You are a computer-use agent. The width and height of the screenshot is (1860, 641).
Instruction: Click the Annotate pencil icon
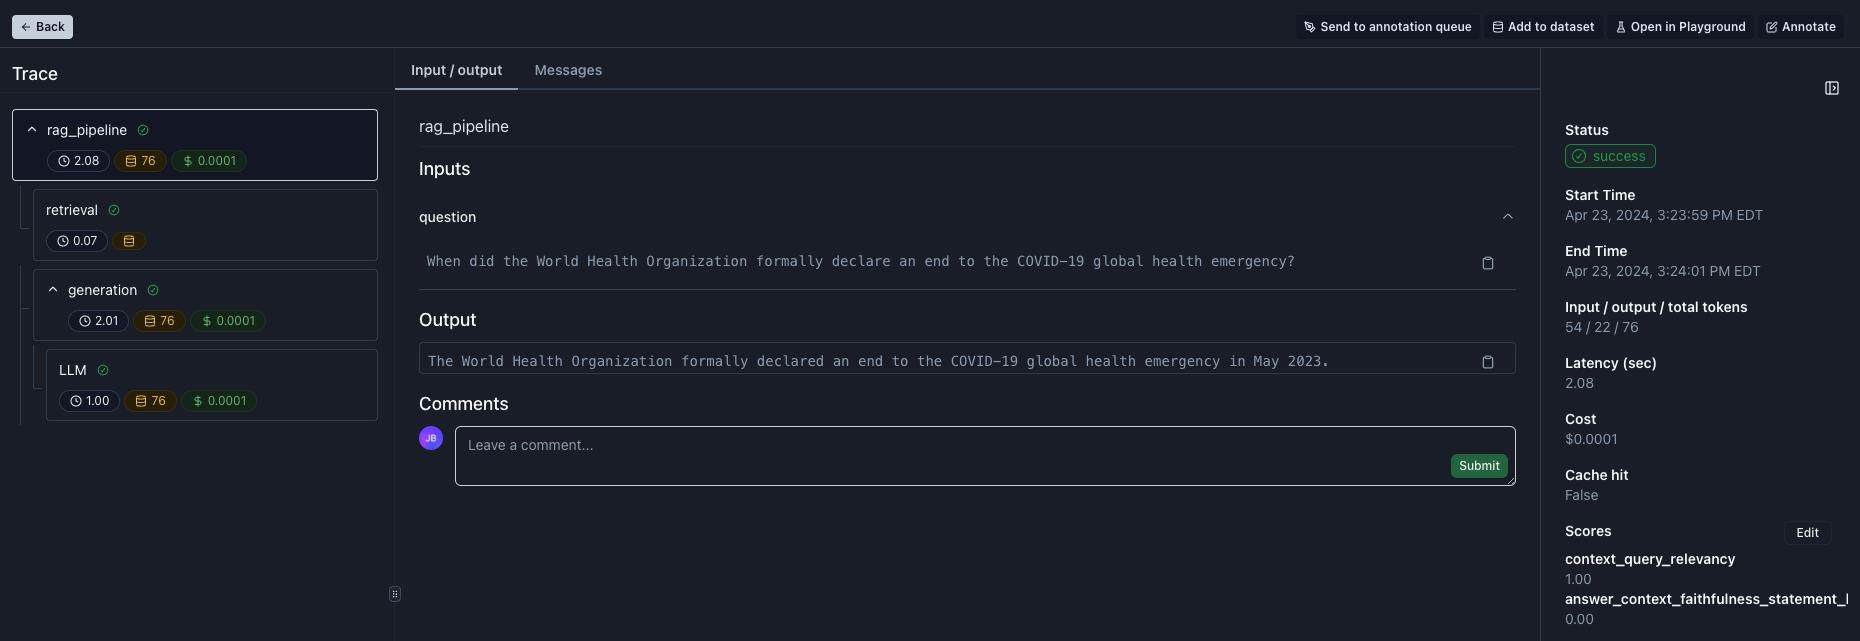(1771, 27)
